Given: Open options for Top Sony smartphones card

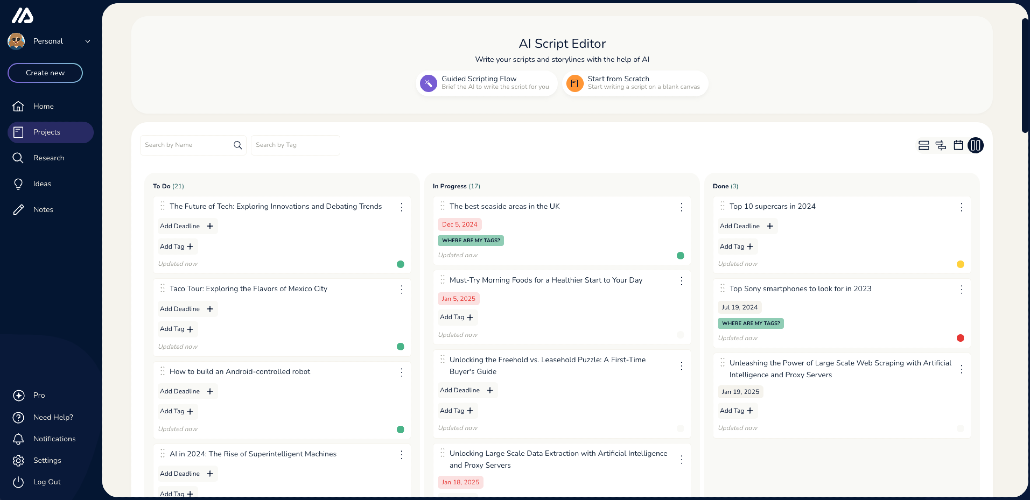Looking at the screenshot, I should tap(961, 289).
